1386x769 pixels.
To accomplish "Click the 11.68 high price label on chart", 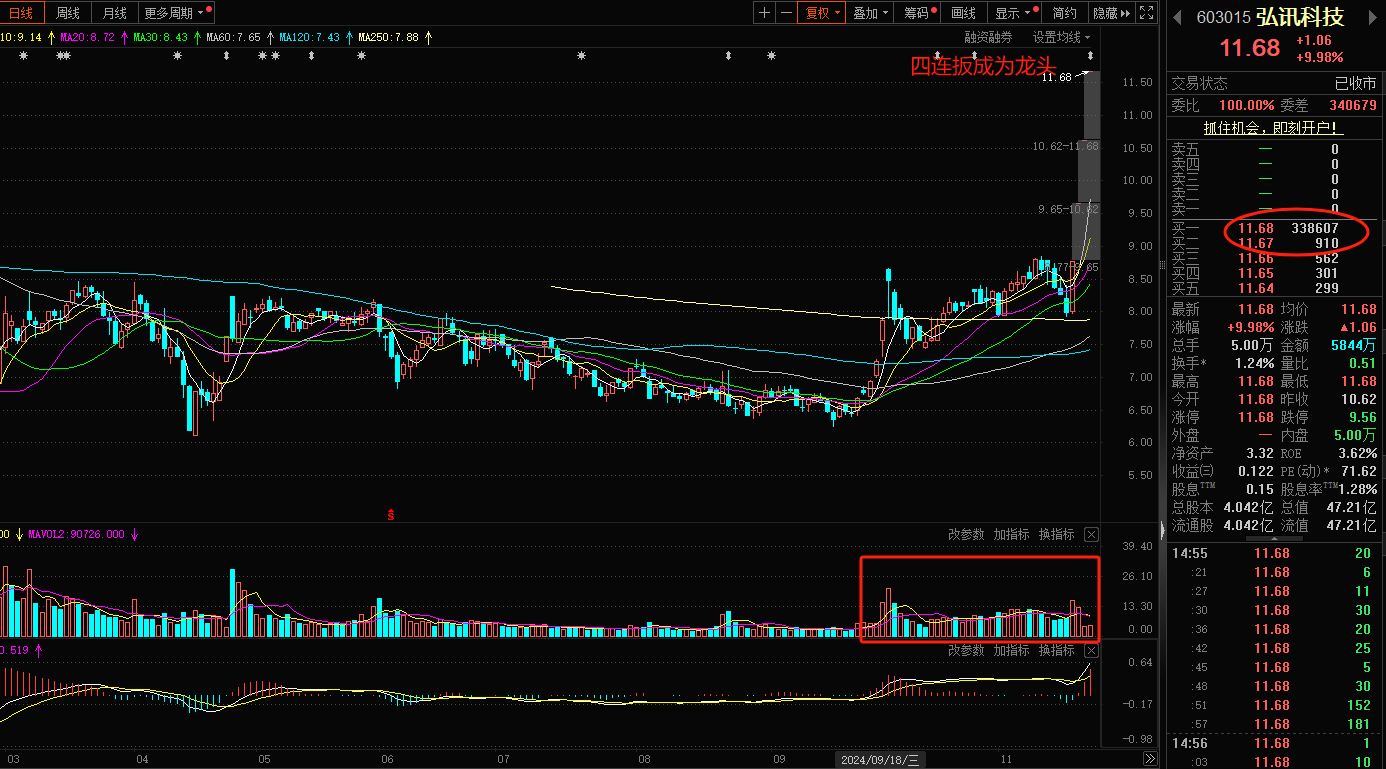I will pyautogui.click(x=1056, y=76).
